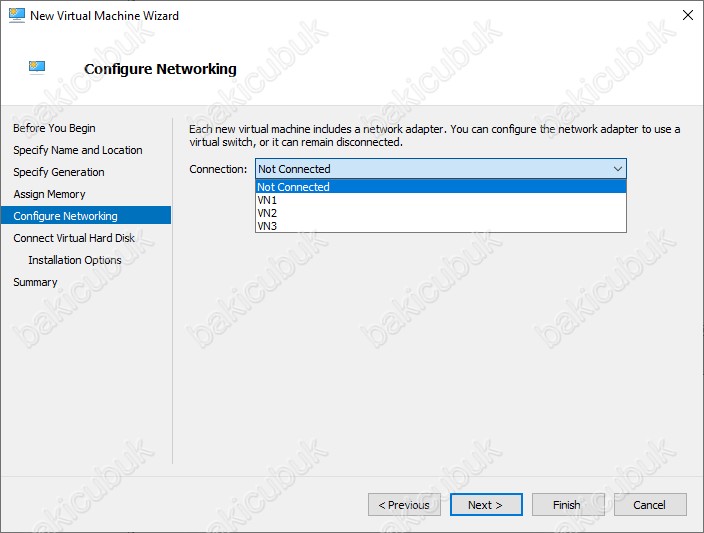
Task: Choose VN3 virtual switch option
Action: point(440,226)
